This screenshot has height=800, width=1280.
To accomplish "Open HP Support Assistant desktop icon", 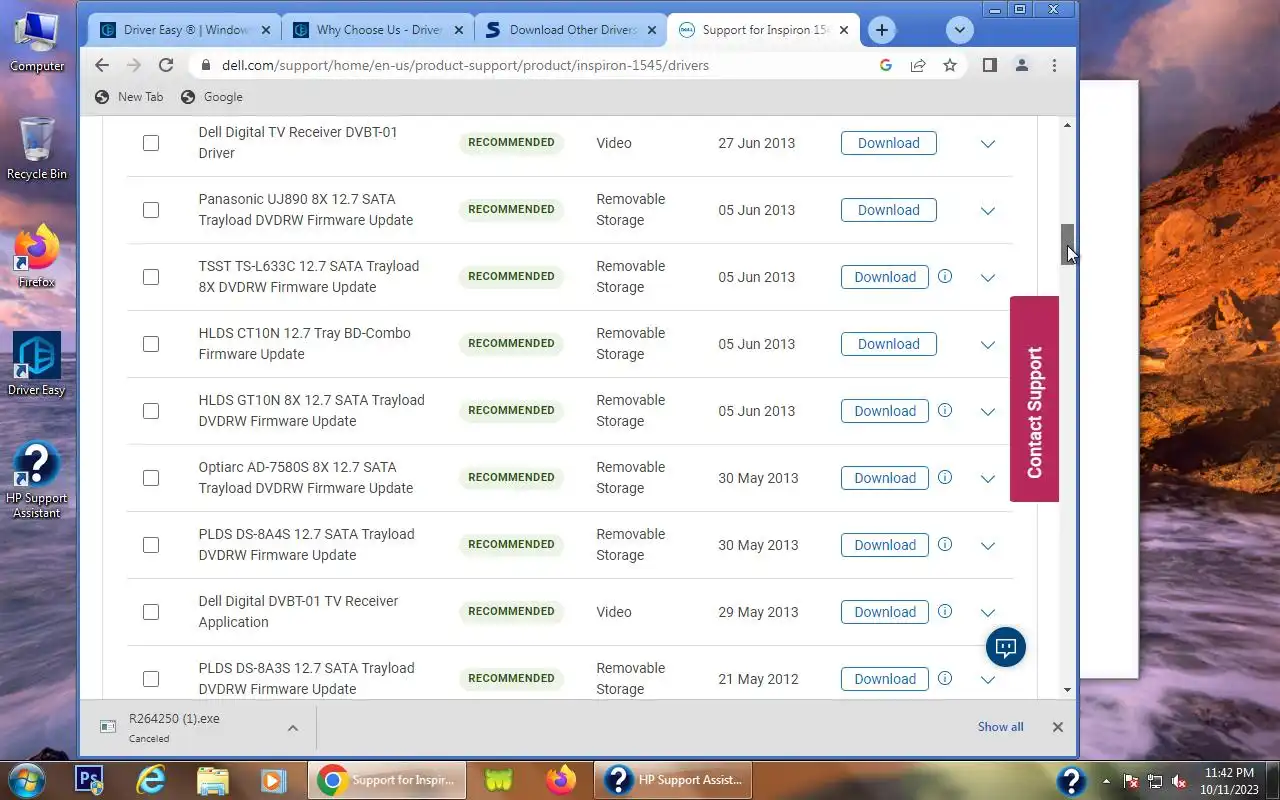I will [37, 481].
